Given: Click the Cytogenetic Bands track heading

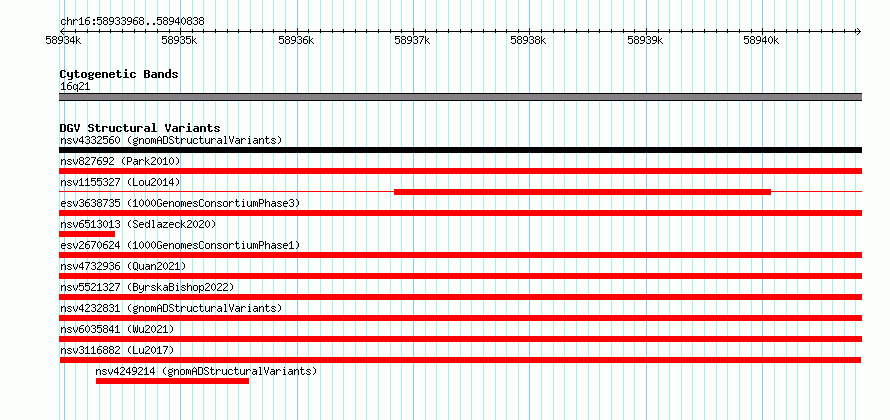Looking at the screenshot, I should coord(119,74).
